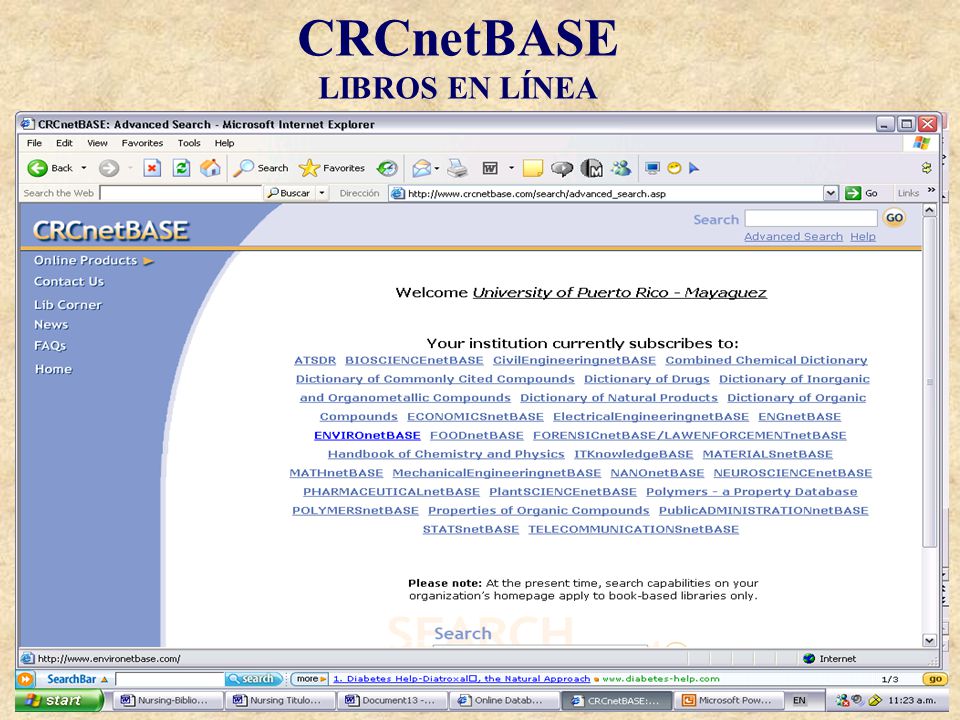This screenshot has width=960, height=720.
Task: Open the address bar URL dropdown
Action: point(830,193)
